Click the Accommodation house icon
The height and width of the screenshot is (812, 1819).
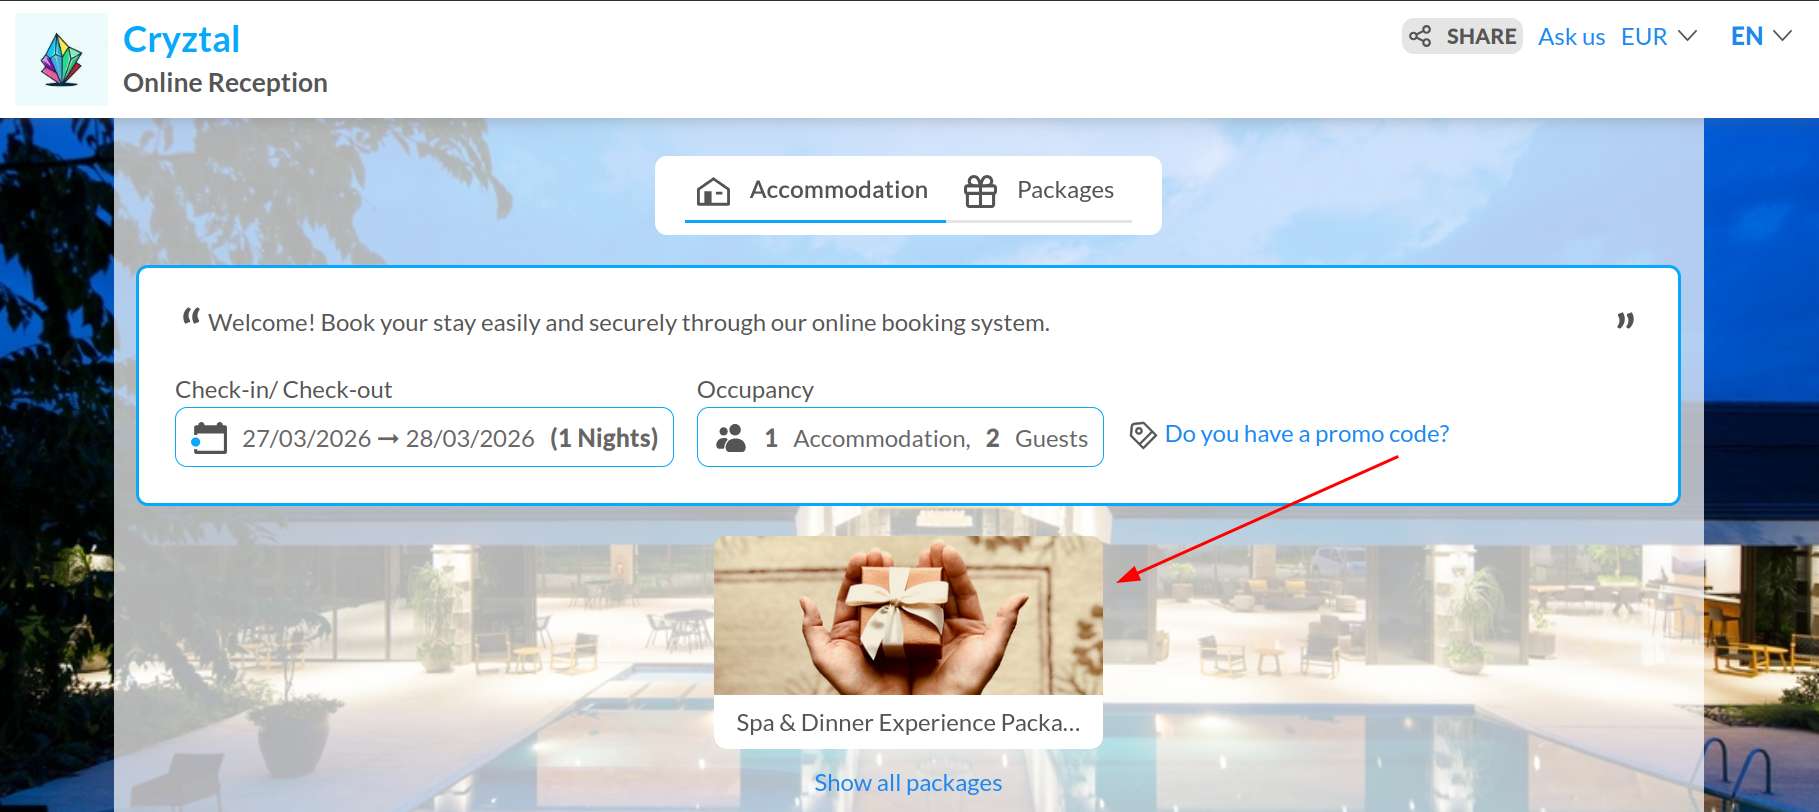tap(713, 190)
